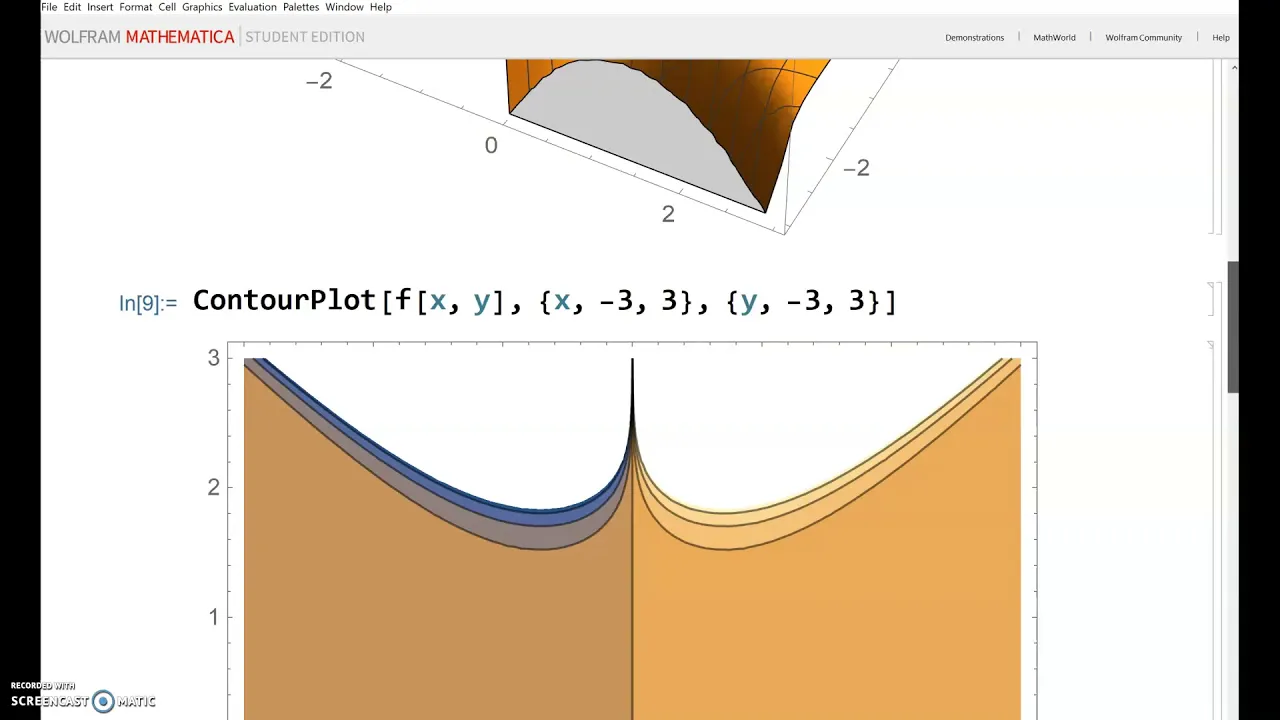Open the Help menu in menu bar
1280x720 pixels.
[381, 7]
